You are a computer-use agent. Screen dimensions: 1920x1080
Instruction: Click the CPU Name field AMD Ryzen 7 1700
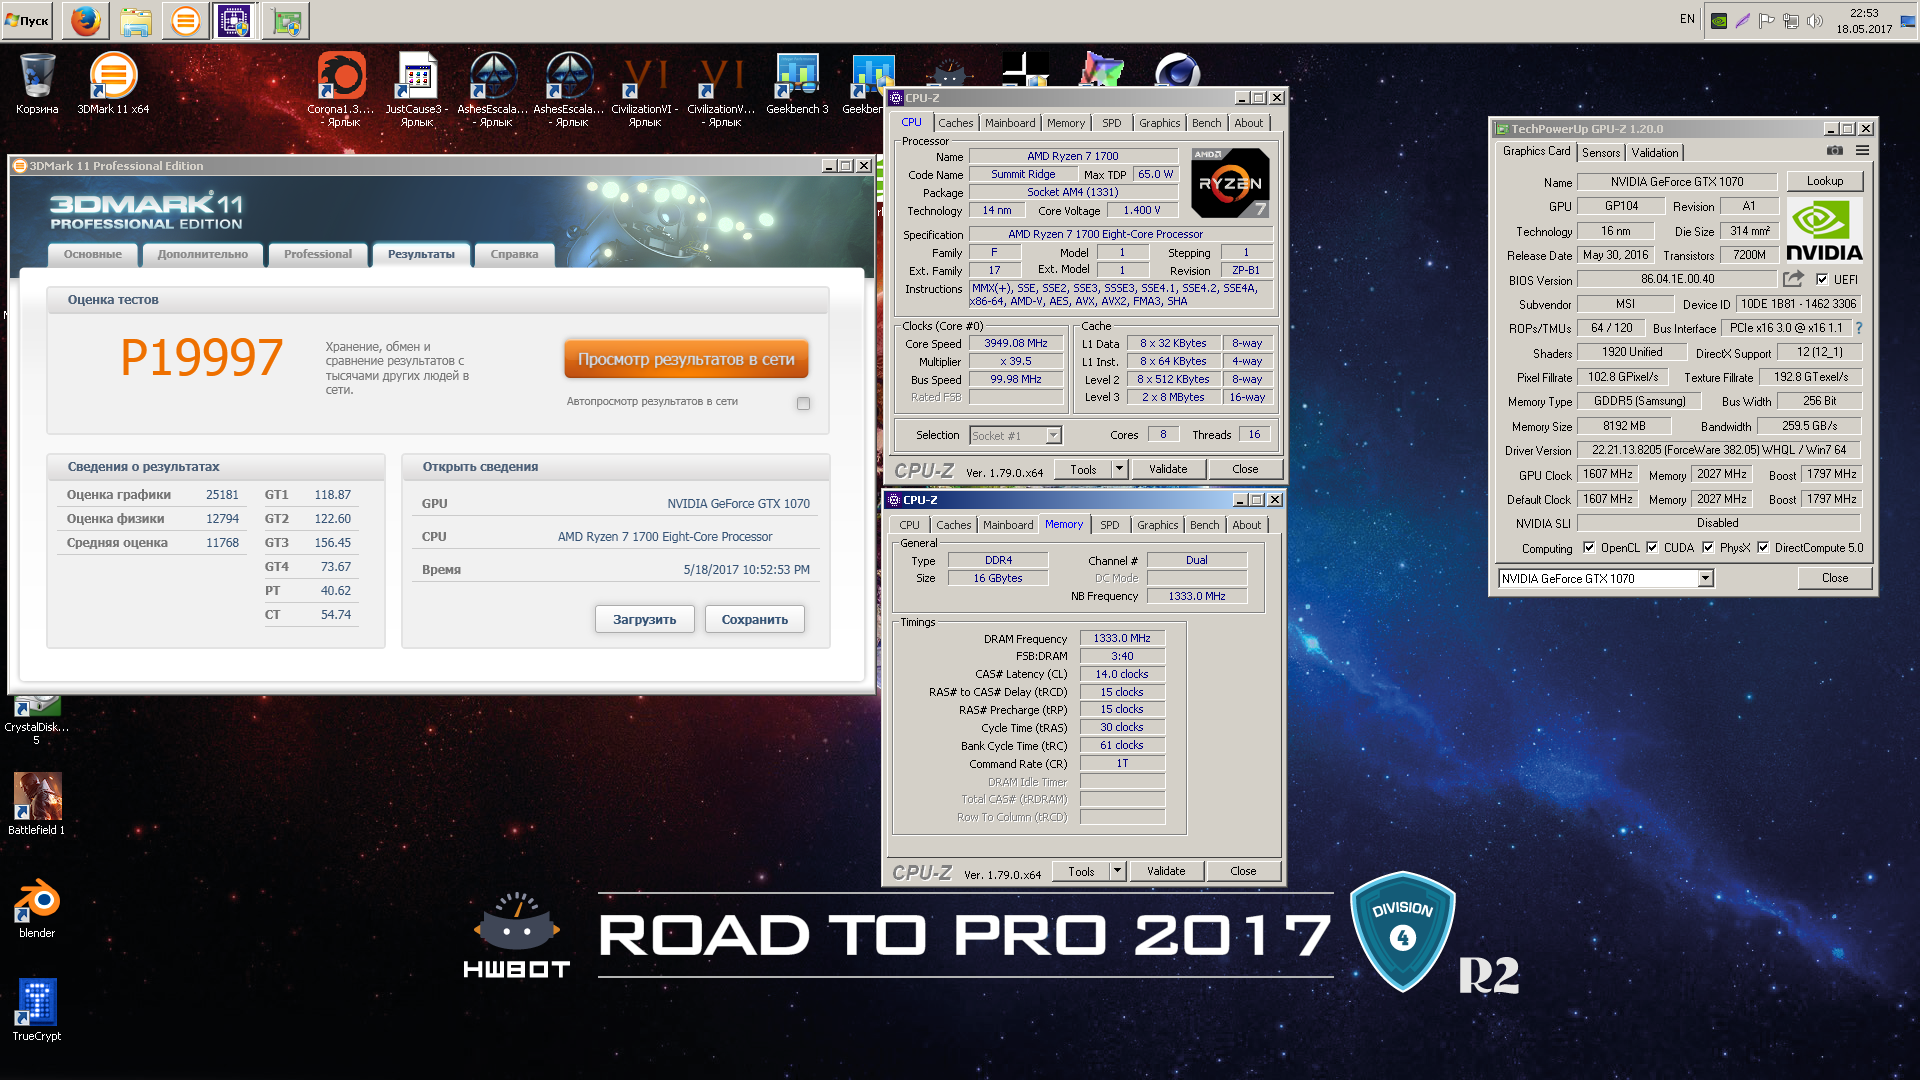tap(1073, 156)
